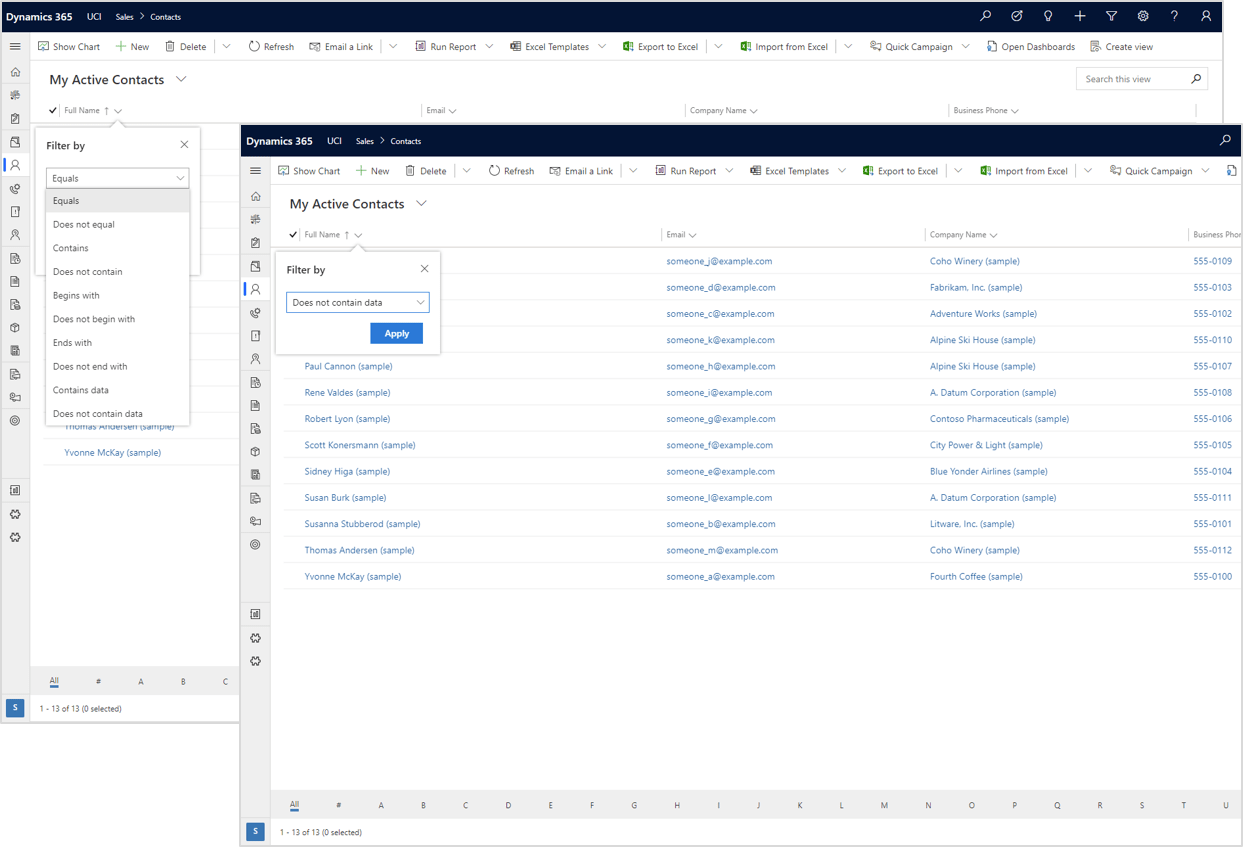The image size is (1243, 847).
Task: Click Apply in the Filter by popup
Action: (x=396, y=333)
